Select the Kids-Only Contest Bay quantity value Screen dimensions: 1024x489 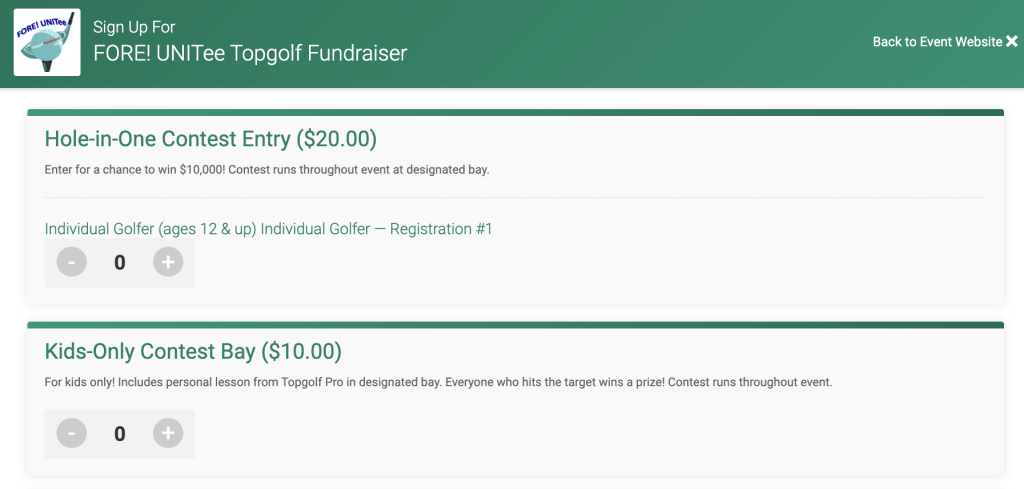point(120,434)
